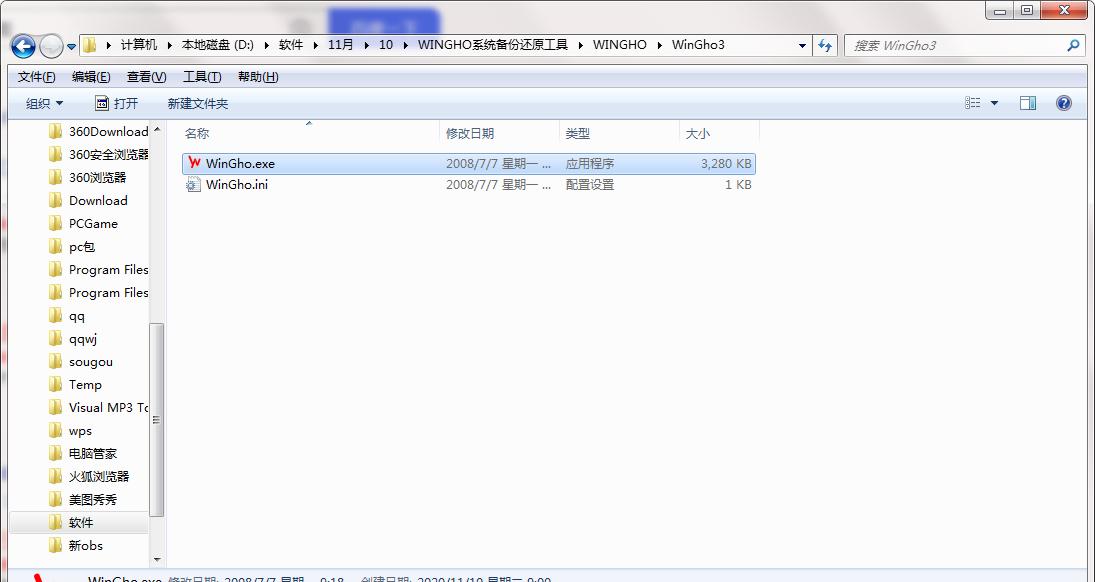Click the WinGho.ini settings file icon
Screen dimensions: 1095x582
(193, 184)
